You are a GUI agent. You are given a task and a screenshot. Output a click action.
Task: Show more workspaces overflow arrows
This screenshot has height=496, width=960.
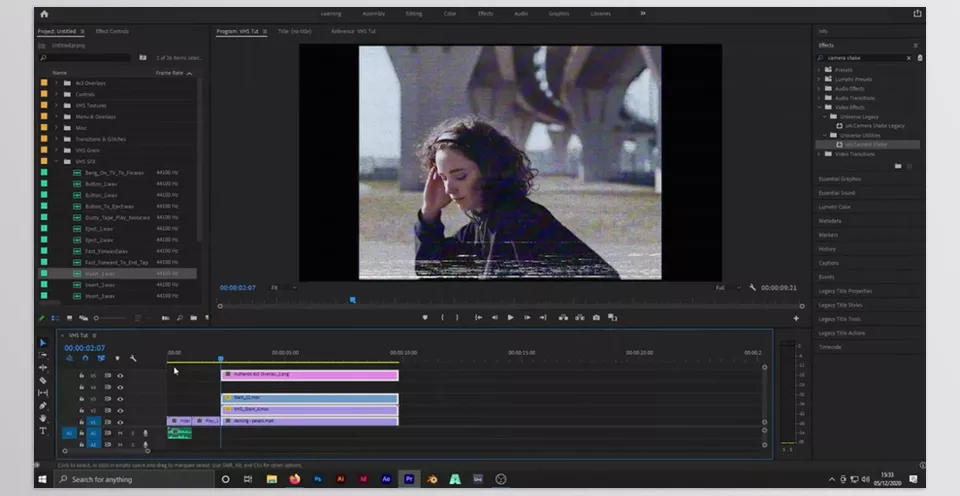point(643,13)
